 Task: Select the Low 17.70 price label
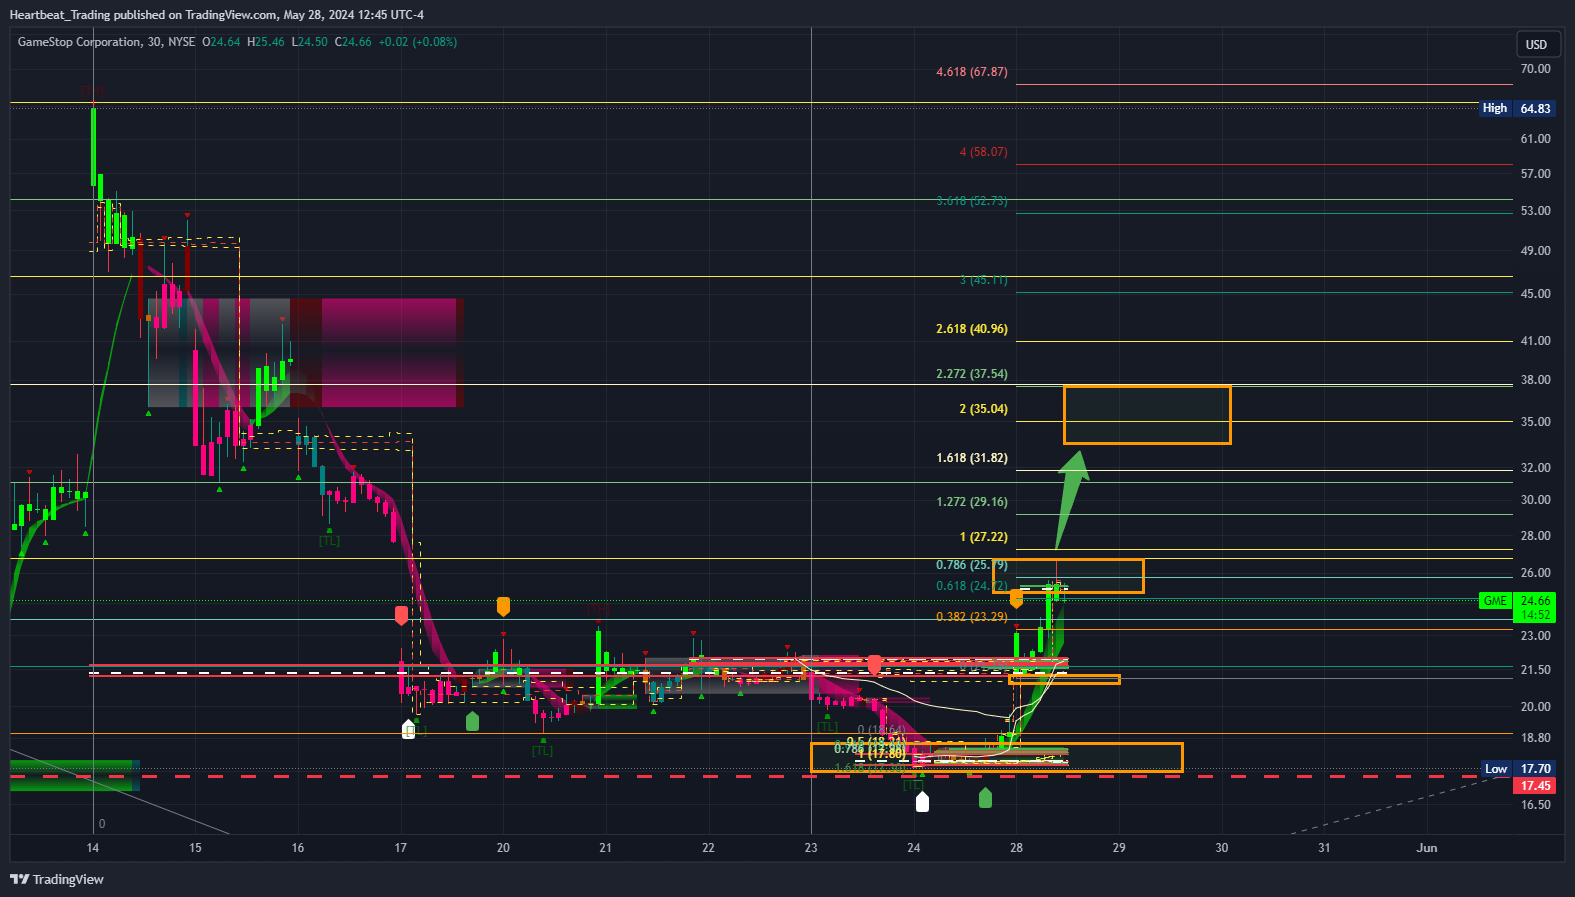pyautogui.click(x=1516, y=769)
